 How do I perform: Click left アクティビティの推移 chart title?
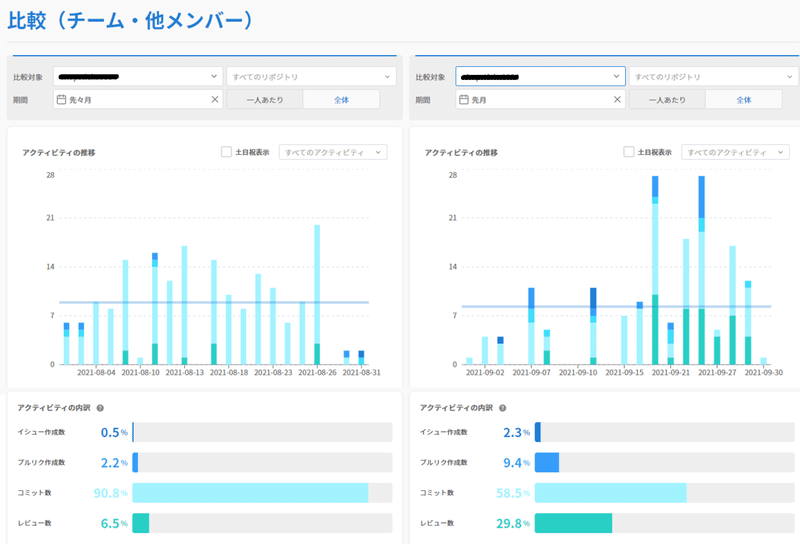click(x=59, y=153)
